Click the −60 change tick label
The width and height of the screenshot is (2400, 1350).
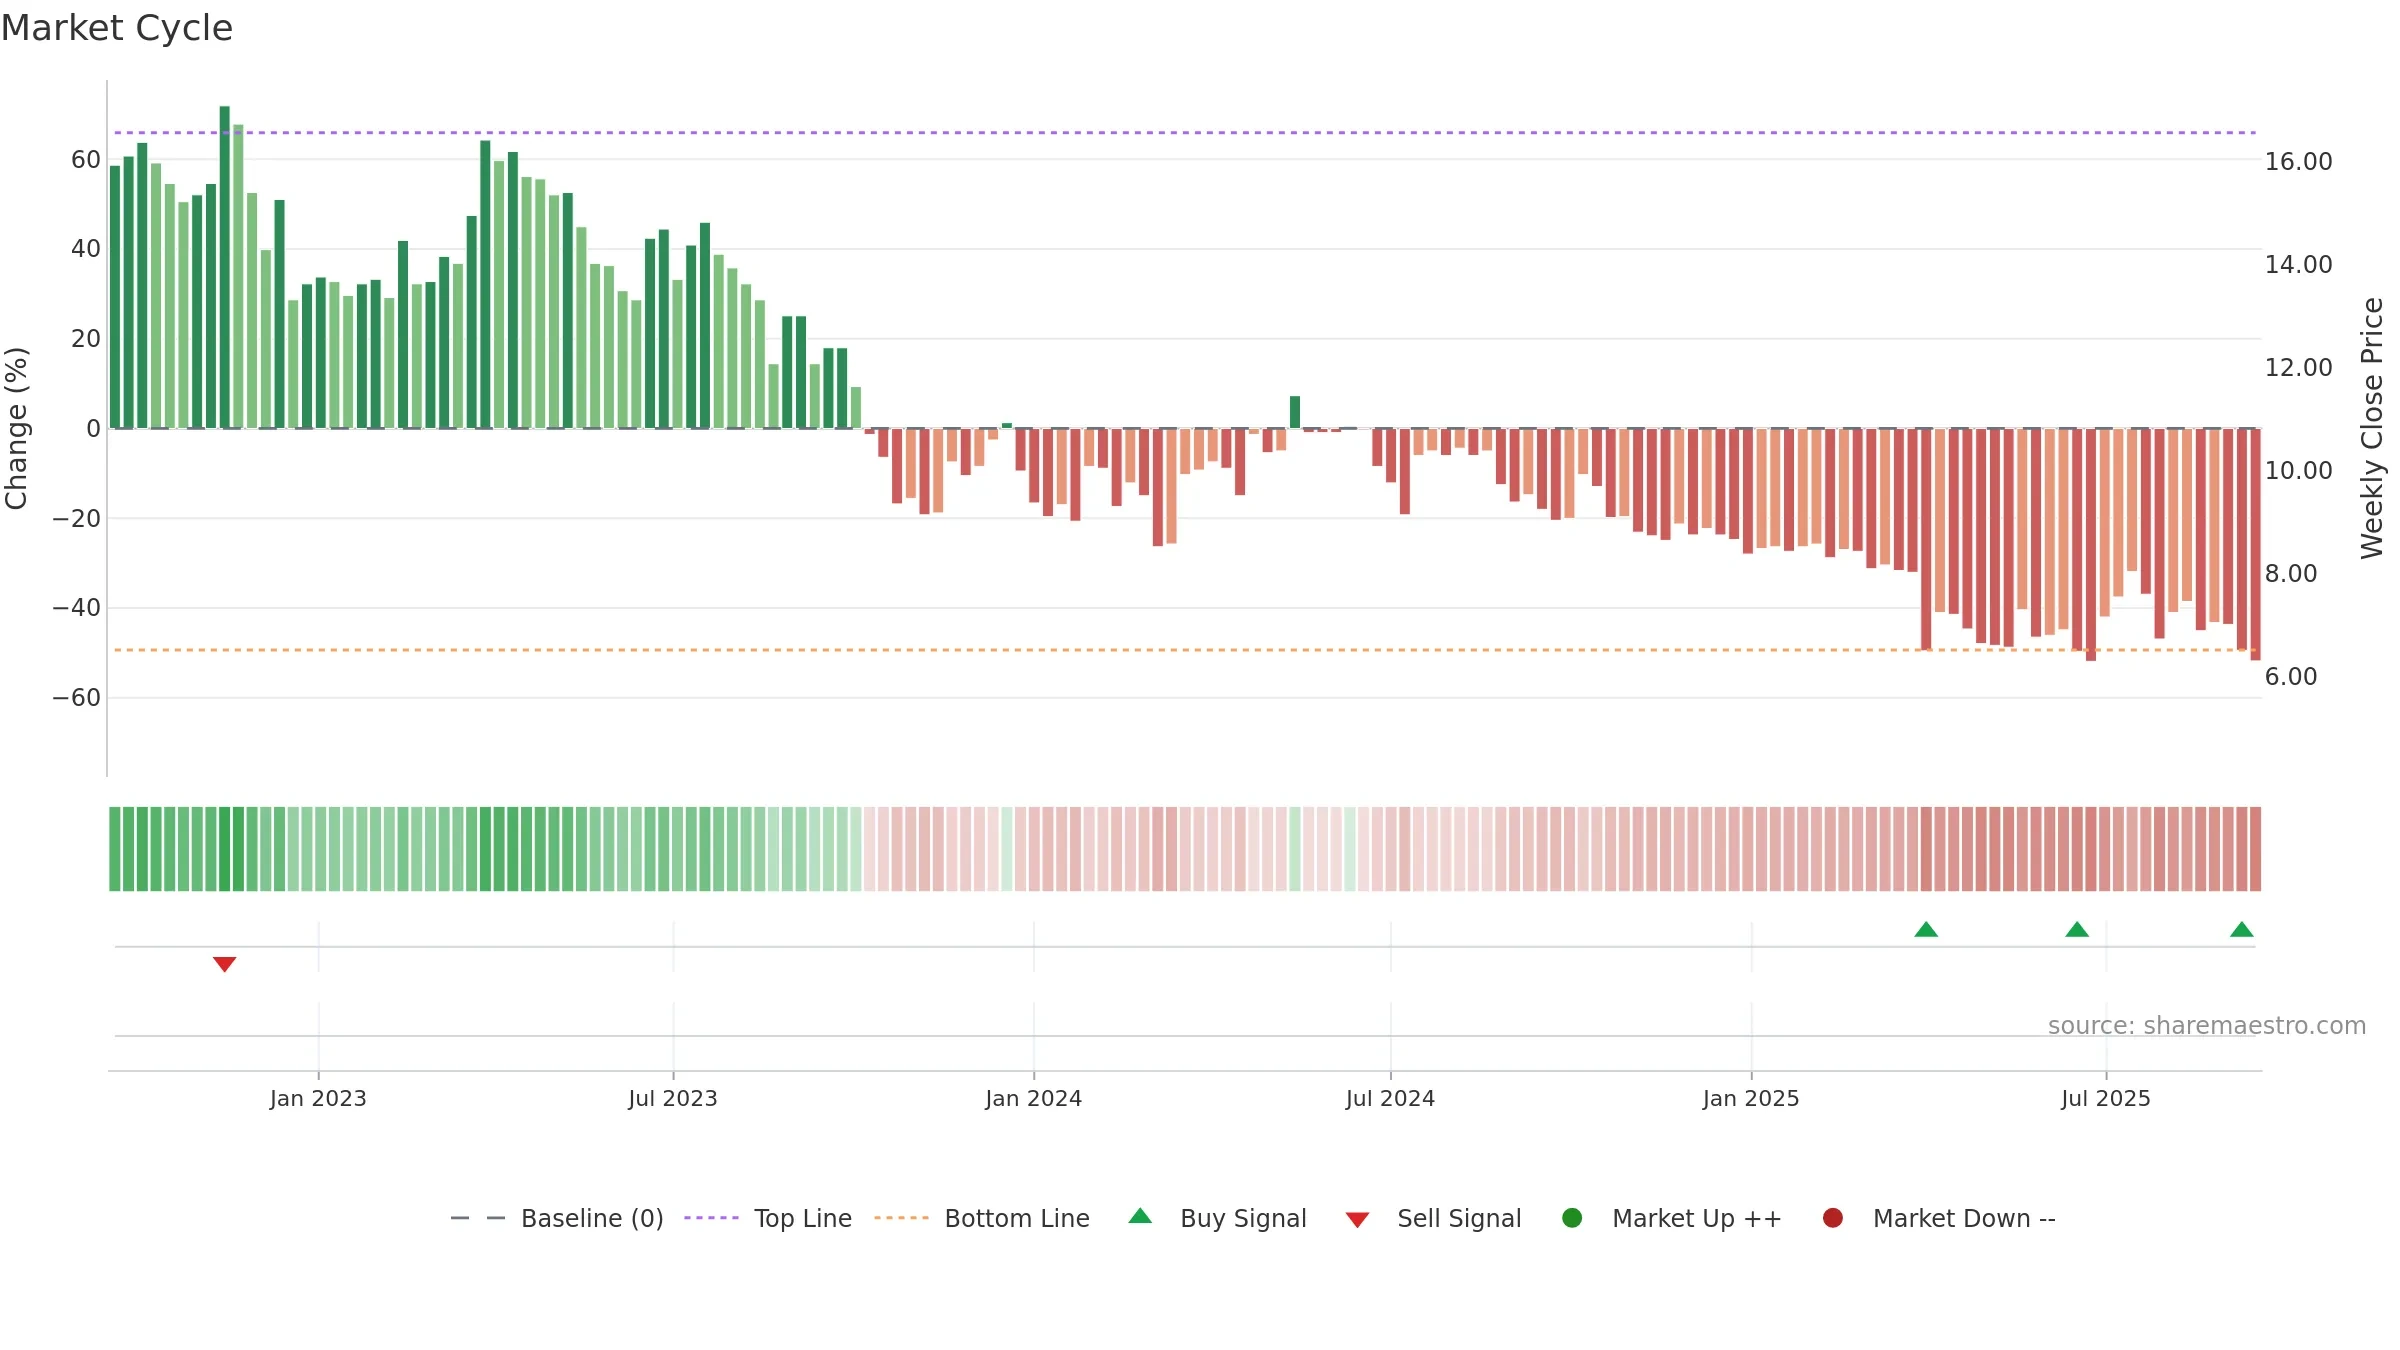click(x=77, y=698)
